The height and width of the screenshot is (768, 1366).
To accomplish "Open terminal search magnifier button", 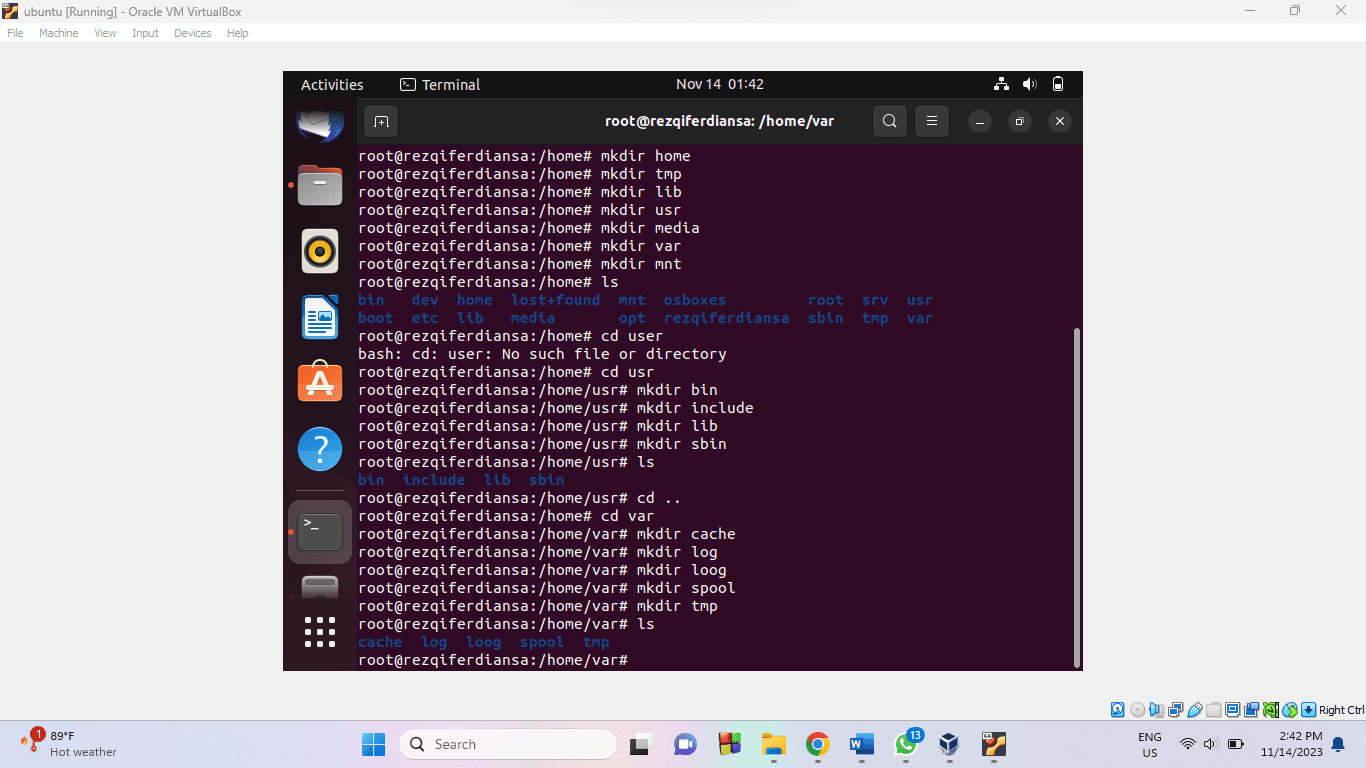I will click(889, 121).
